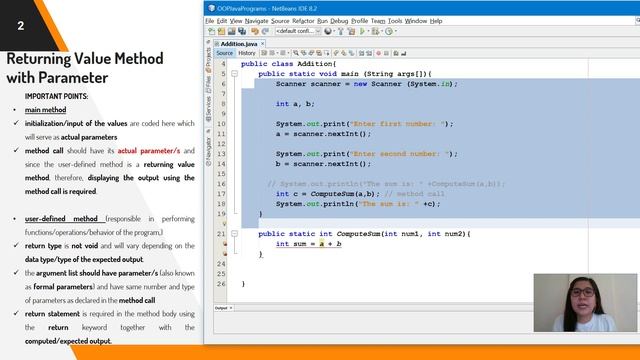The image size is (640, 360).
Task: Open the Help menu
Action: [x=436, y=21]
